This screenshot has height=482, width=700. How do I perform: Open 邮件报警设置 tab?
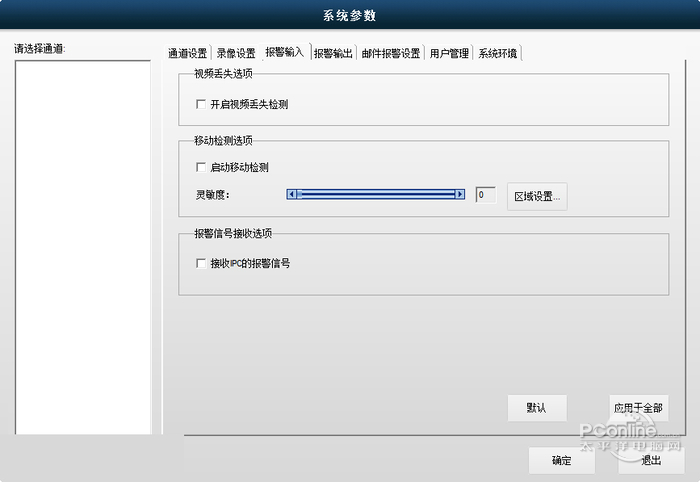tap(391, 53)
